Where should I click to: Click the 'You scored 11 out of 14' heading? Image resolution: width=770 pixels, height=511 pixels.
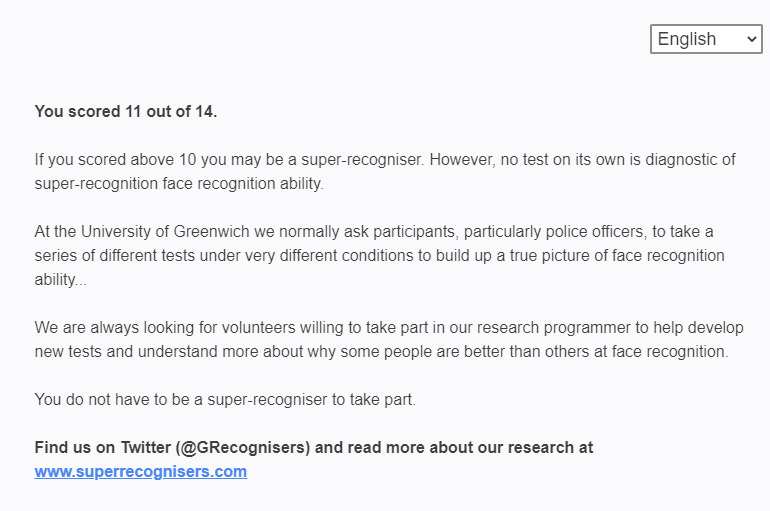[126, 111]
